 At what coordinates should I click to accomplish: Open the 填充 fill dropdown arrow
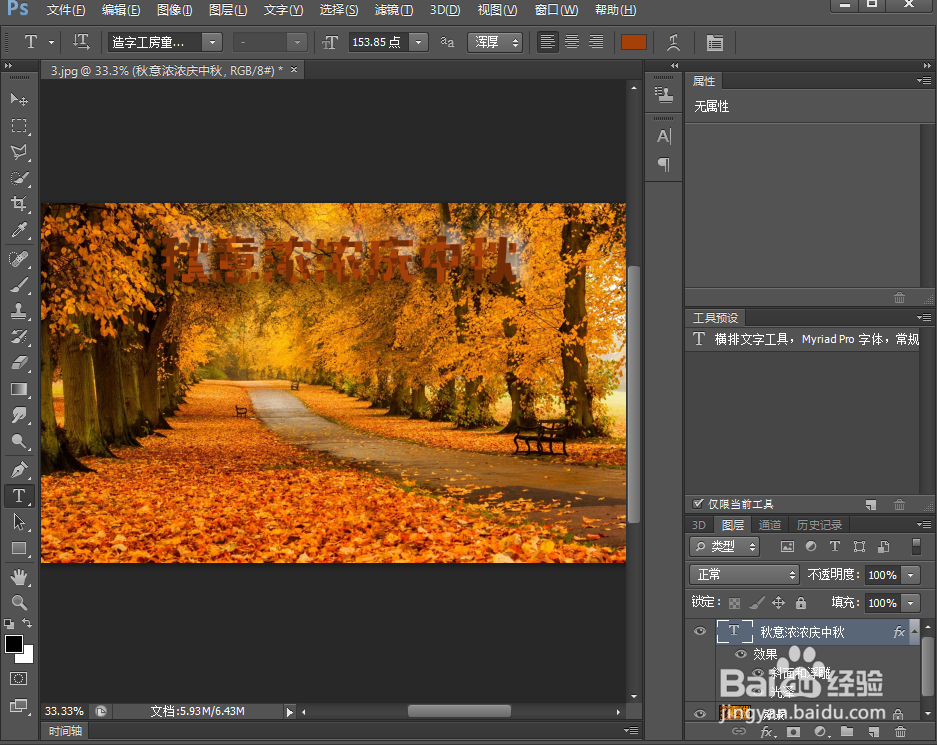tap(911, 603)
